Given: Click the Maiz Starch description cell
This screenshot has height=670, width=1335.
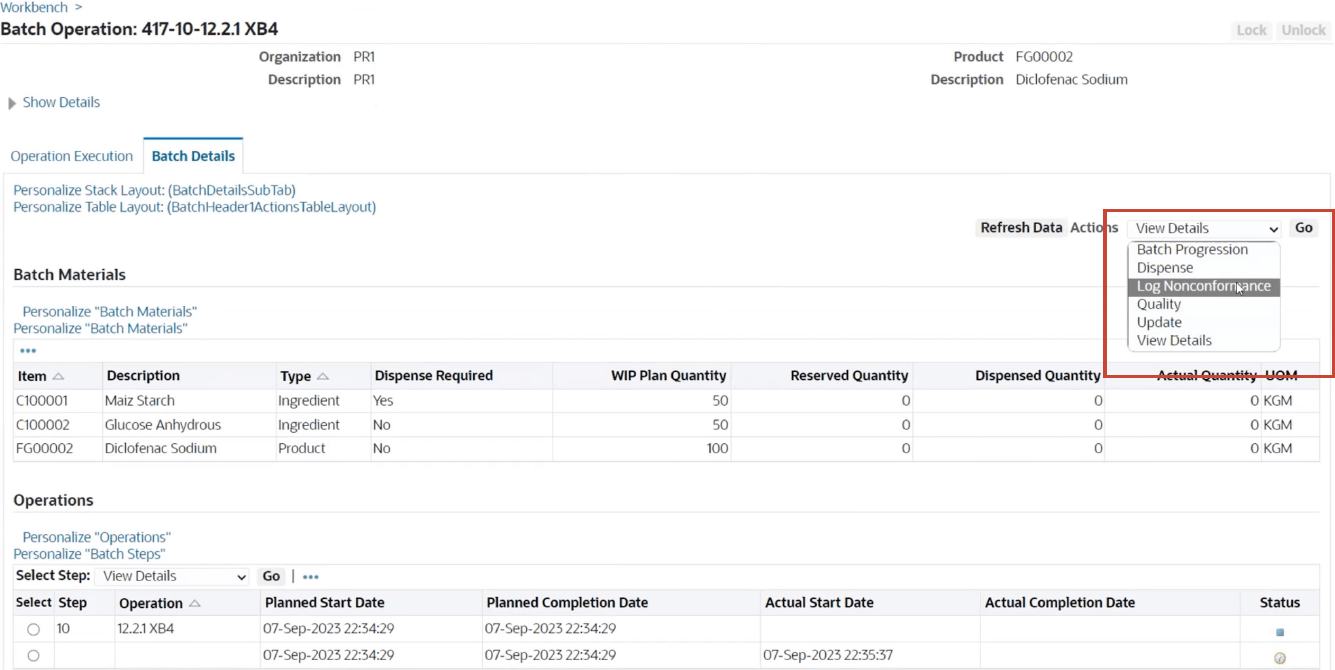Looking at the screenshot, I should (138, 401).
